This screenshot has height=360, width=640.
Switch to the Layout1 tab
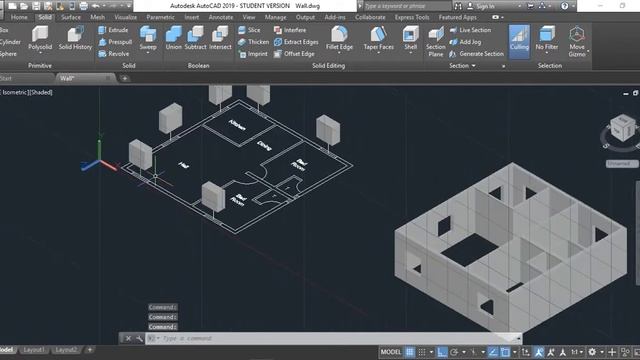[x=33, y=350]
